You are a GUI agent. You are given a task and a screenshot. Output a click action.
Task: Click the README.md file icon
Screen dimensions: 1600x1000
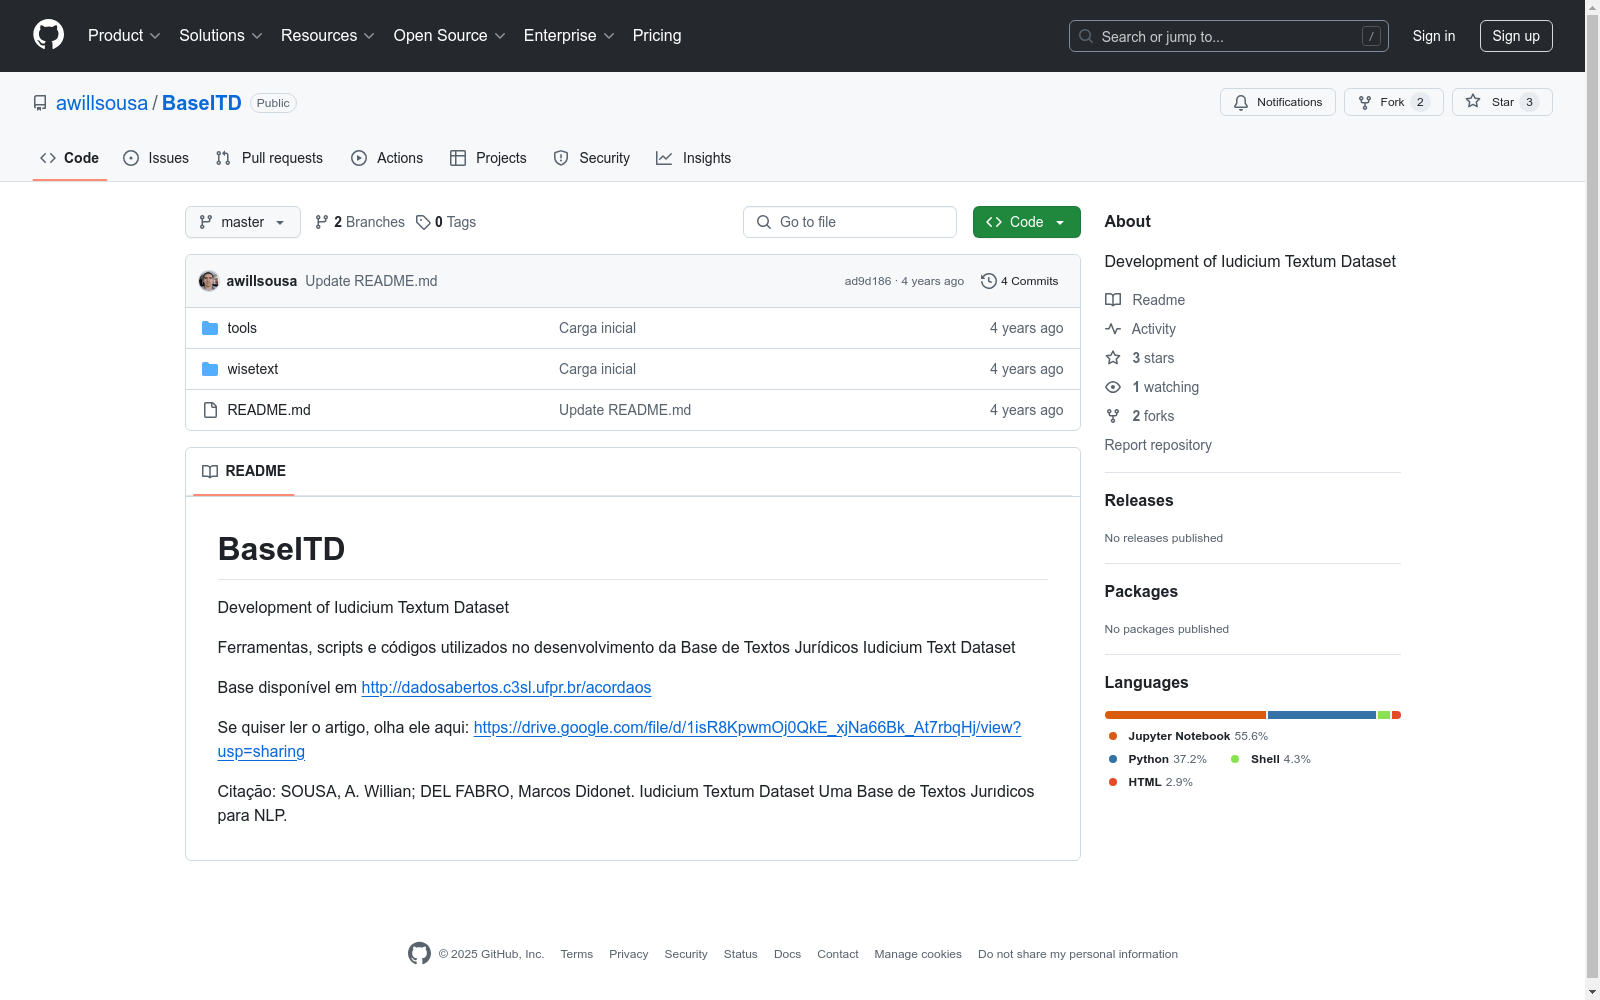(210, 410)
